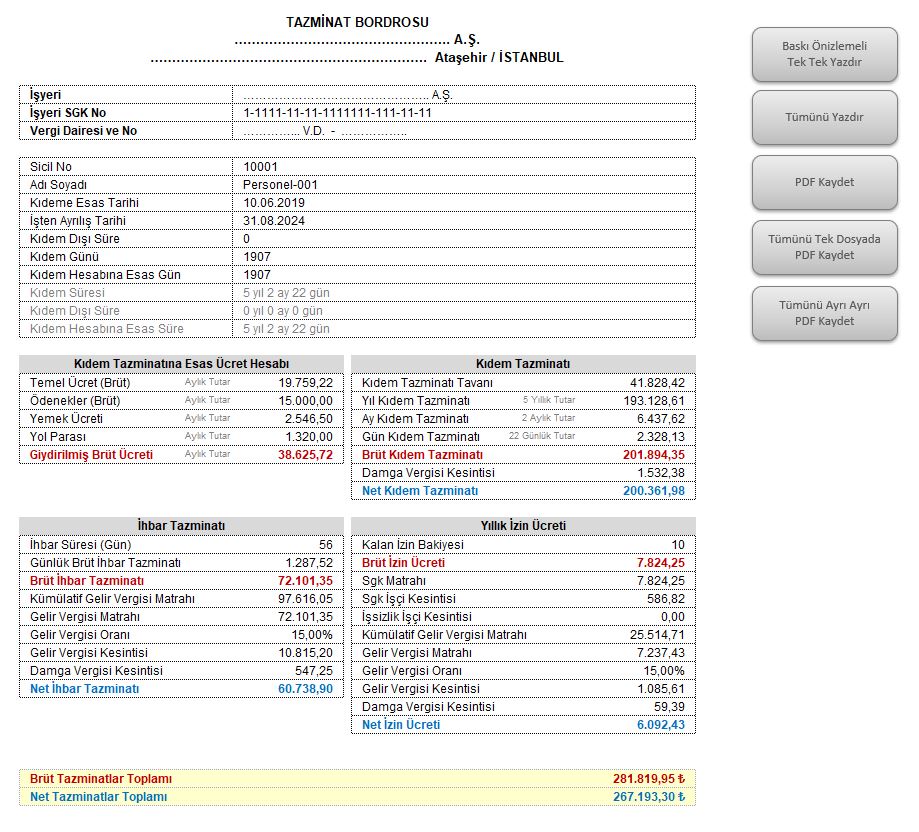Select the Kıdem Dışı Süre value 0
Image resolution: width=919 pixels, height=832 pixels.
[x=248, y=239]
